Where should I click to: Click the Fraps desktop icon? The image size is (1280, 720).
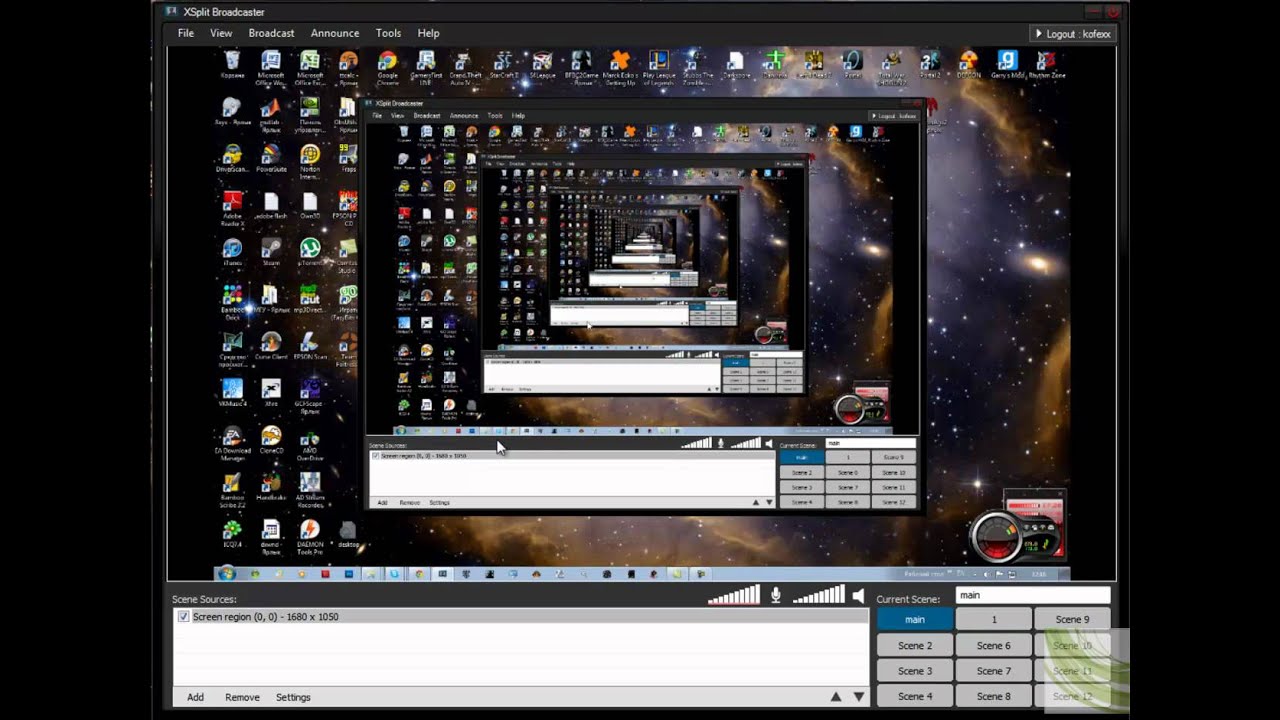348,158
